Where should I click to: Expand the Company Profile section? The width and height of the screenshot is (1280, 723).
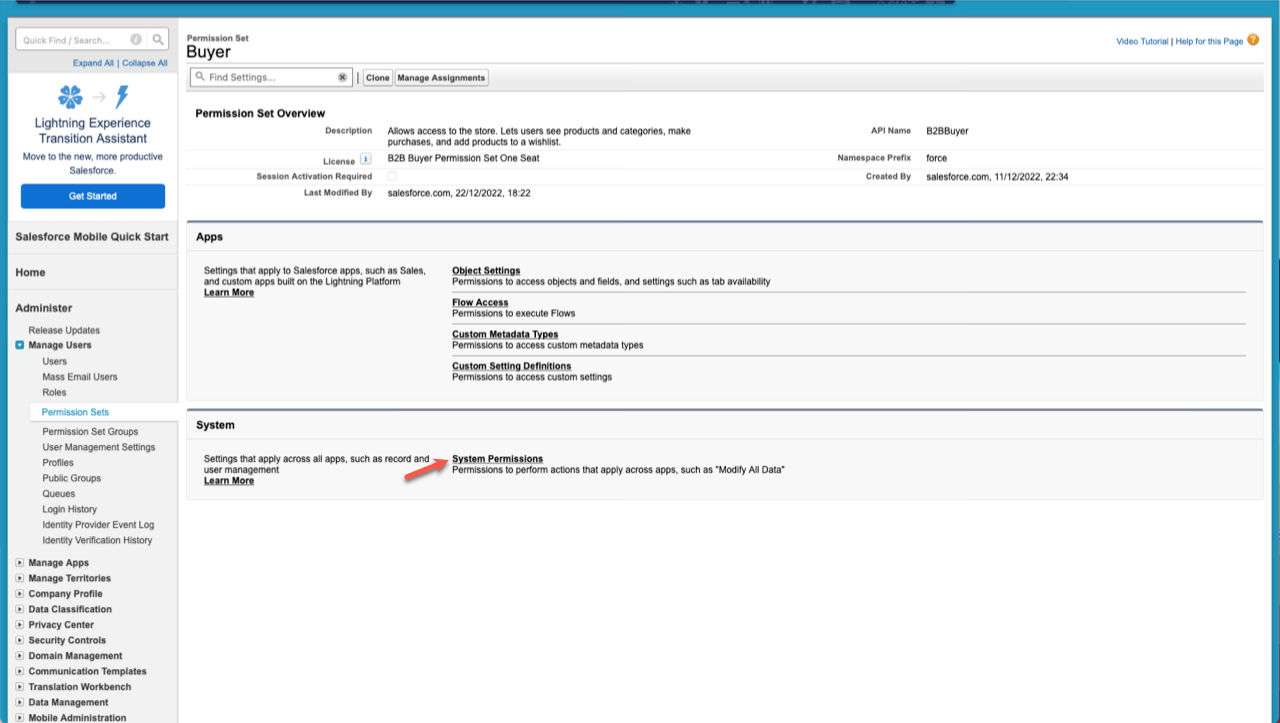tap(20, 594)
